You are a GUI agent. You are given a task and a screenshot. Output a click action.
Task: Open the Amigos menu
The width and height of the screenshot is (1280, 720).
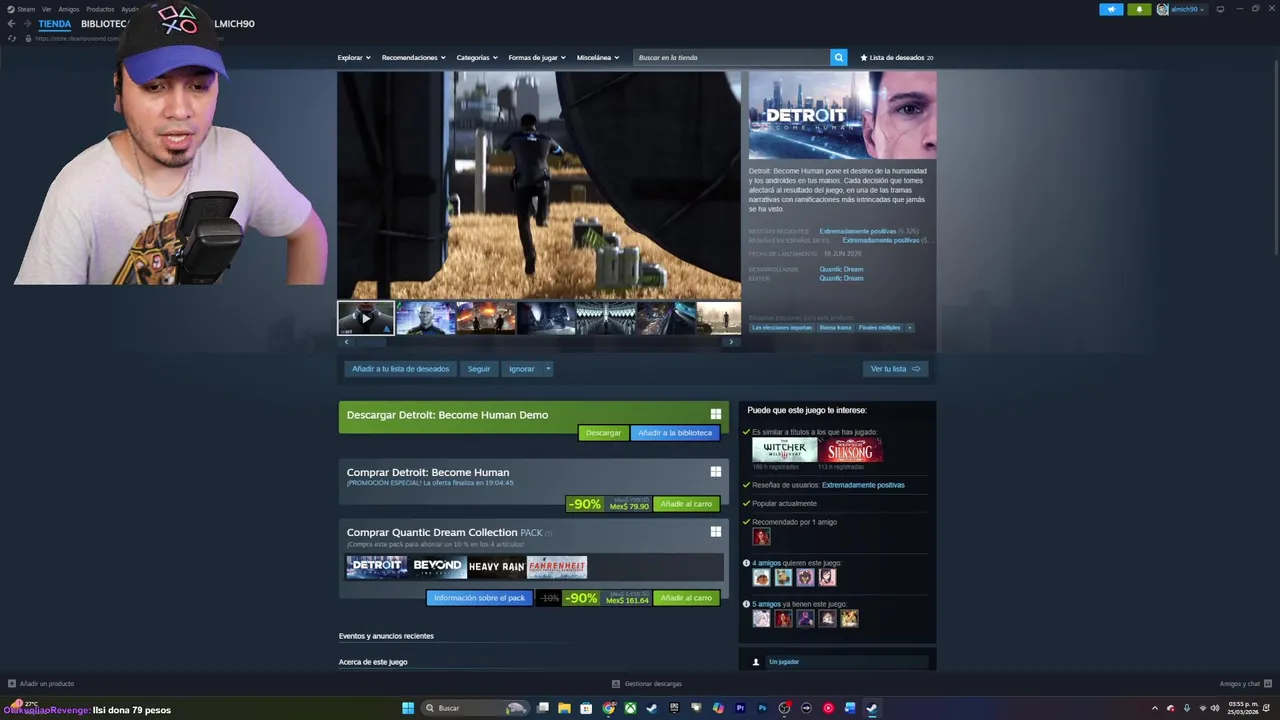coord(68,9)
